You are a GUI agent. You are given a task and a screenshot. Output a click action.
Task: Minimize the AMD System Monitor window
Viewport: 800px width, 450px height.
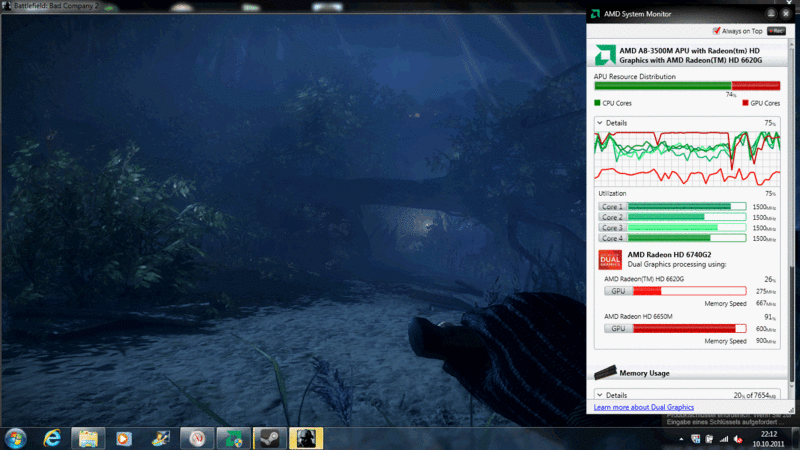(x=771, y=14)
